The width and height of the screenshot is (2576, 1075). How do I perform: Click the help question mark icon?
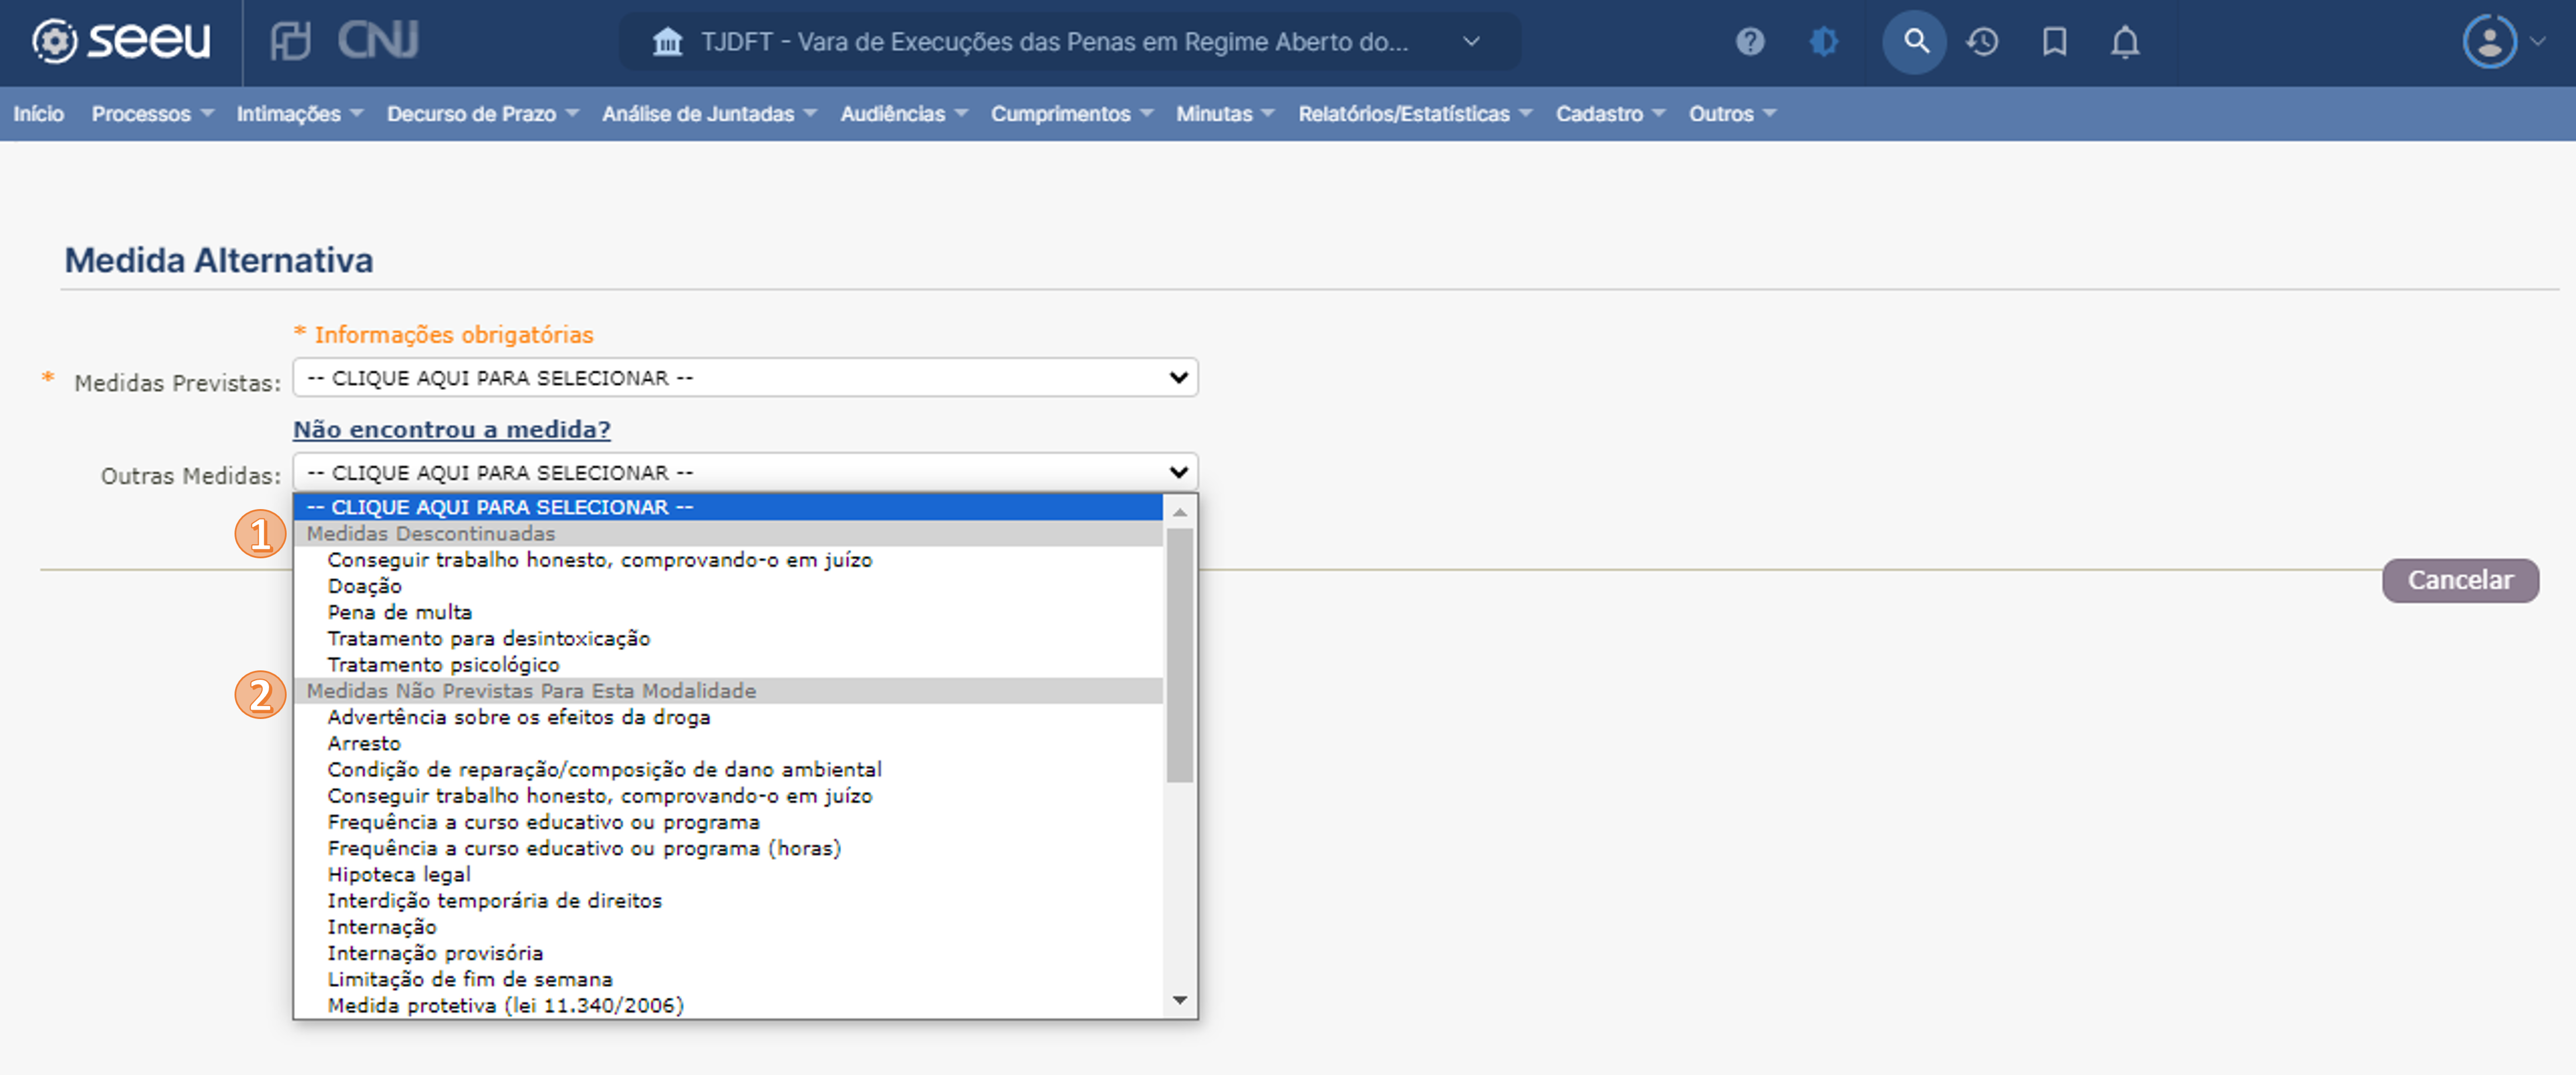pos(1749,42)
